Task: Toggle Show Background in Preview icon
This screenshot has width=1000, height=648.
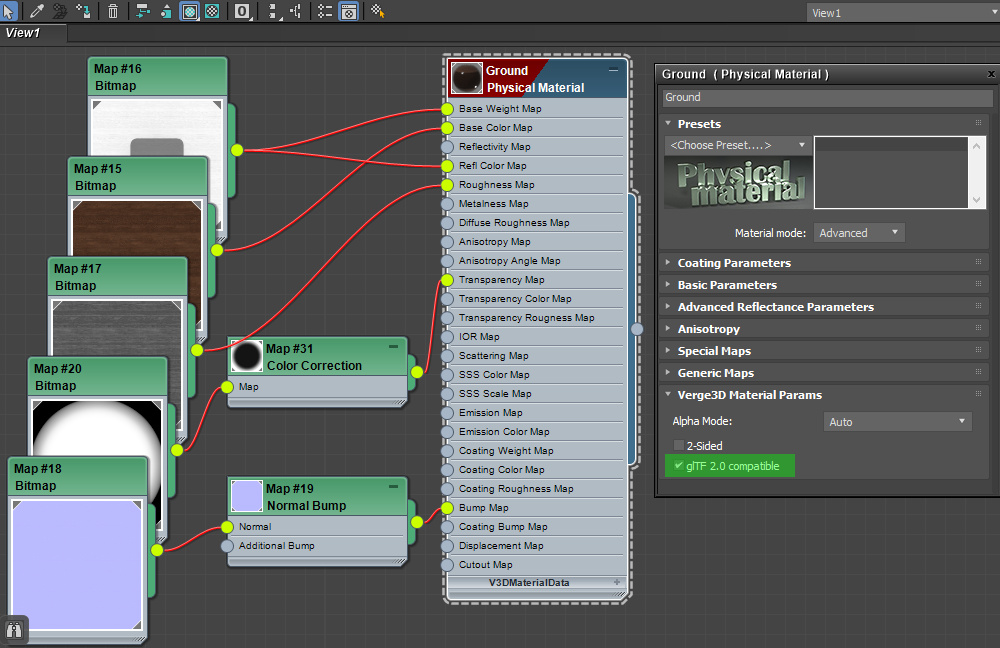Action: click(212, 11)
